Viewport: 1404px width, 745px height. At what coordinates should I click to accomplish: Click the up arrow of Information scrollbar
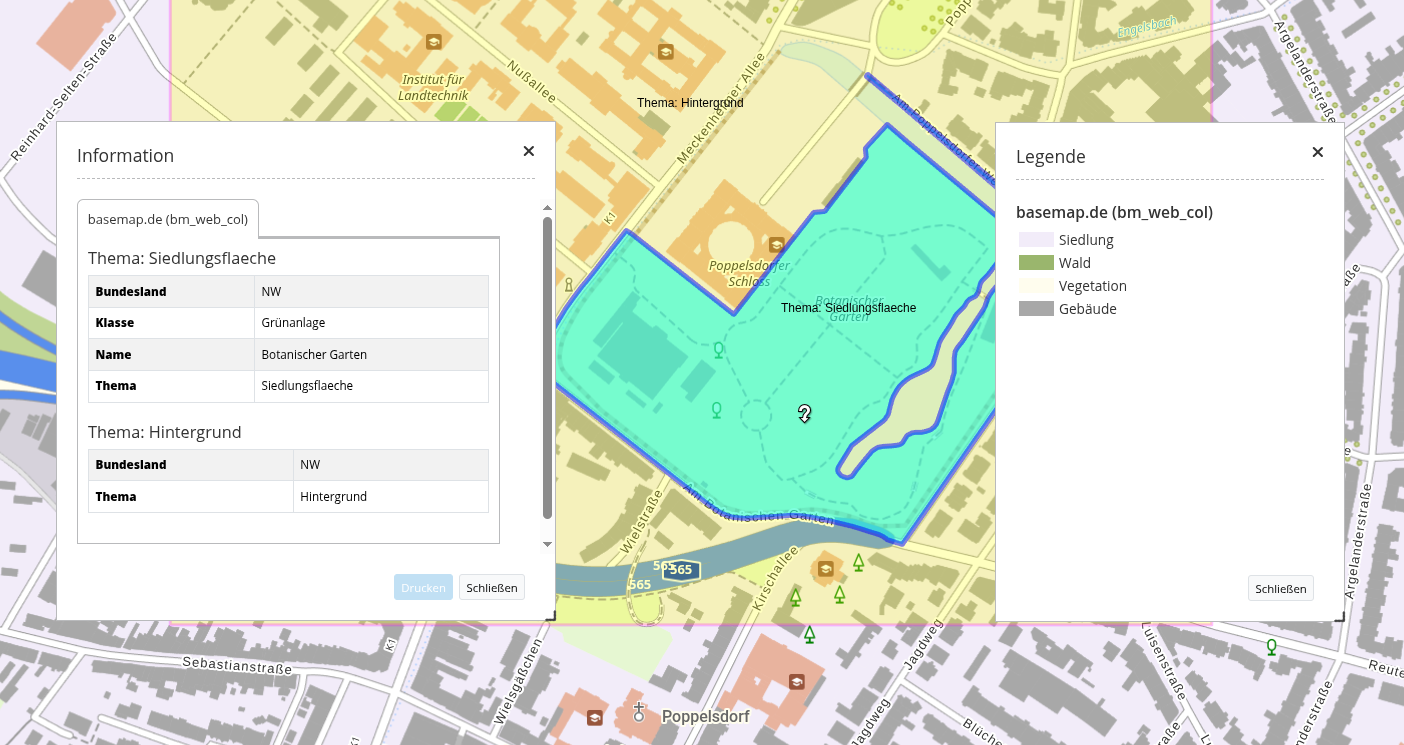coord(547,208)
